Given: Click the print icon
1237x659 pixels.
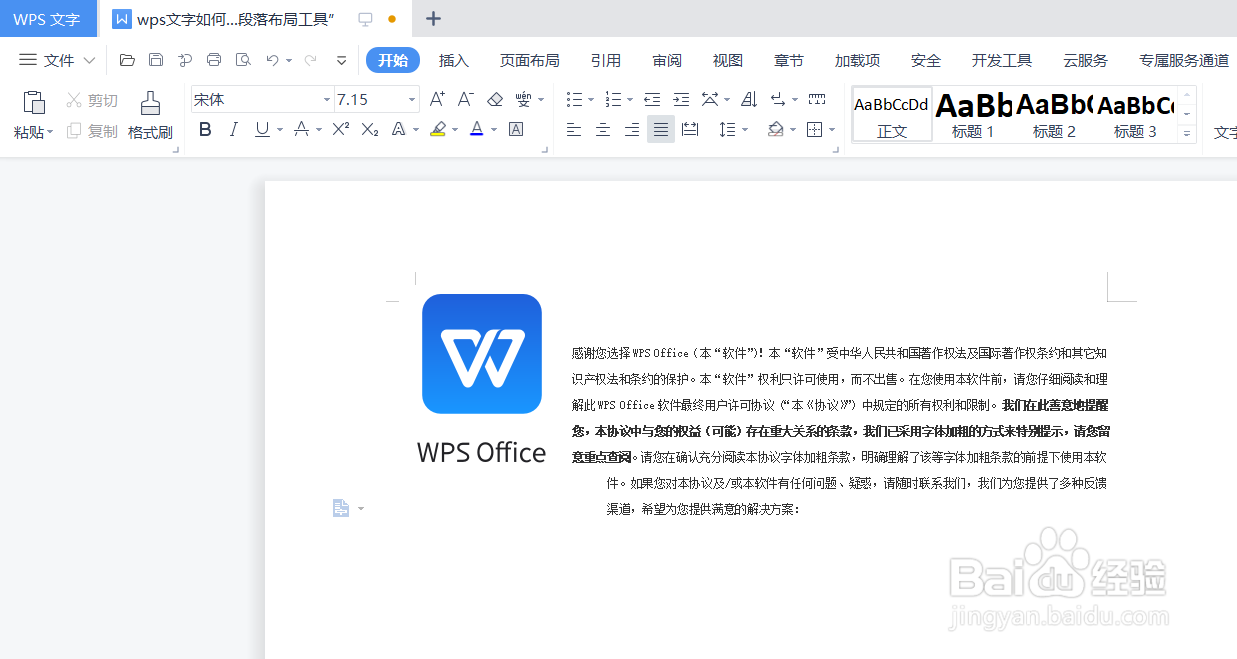Looking at the screenshot, I should pyautogui.click(x=214, y=60).
